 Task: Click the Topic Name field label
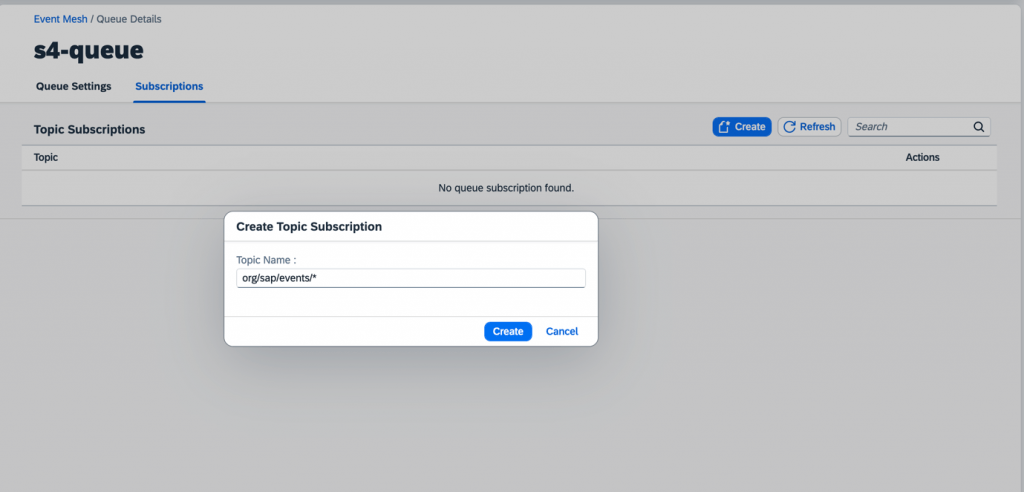[x=266, y=259]
